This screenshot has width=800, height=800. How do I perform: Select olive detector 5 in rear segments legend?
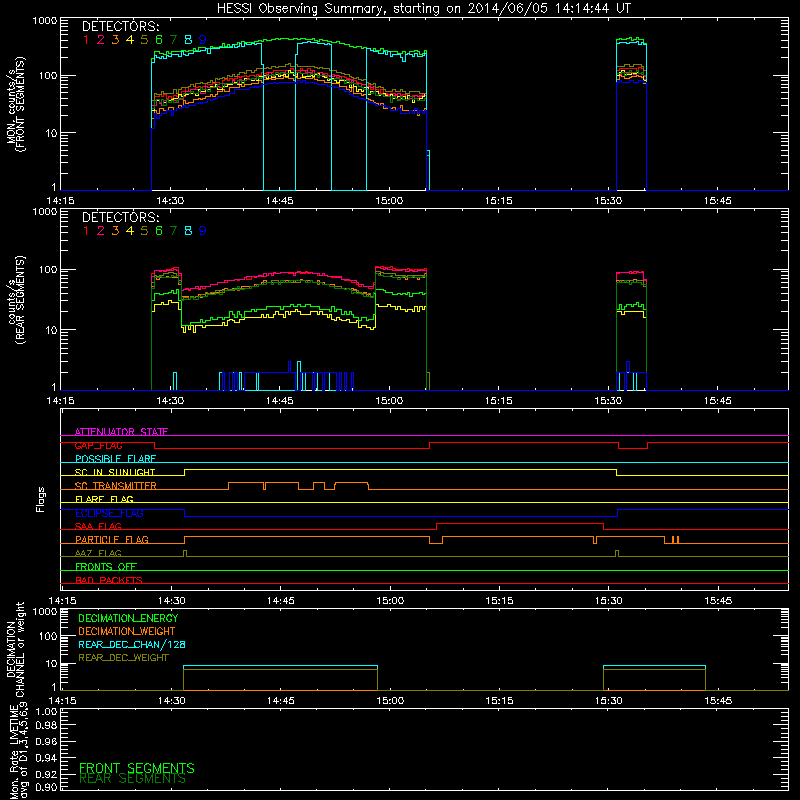coord(144,231)
